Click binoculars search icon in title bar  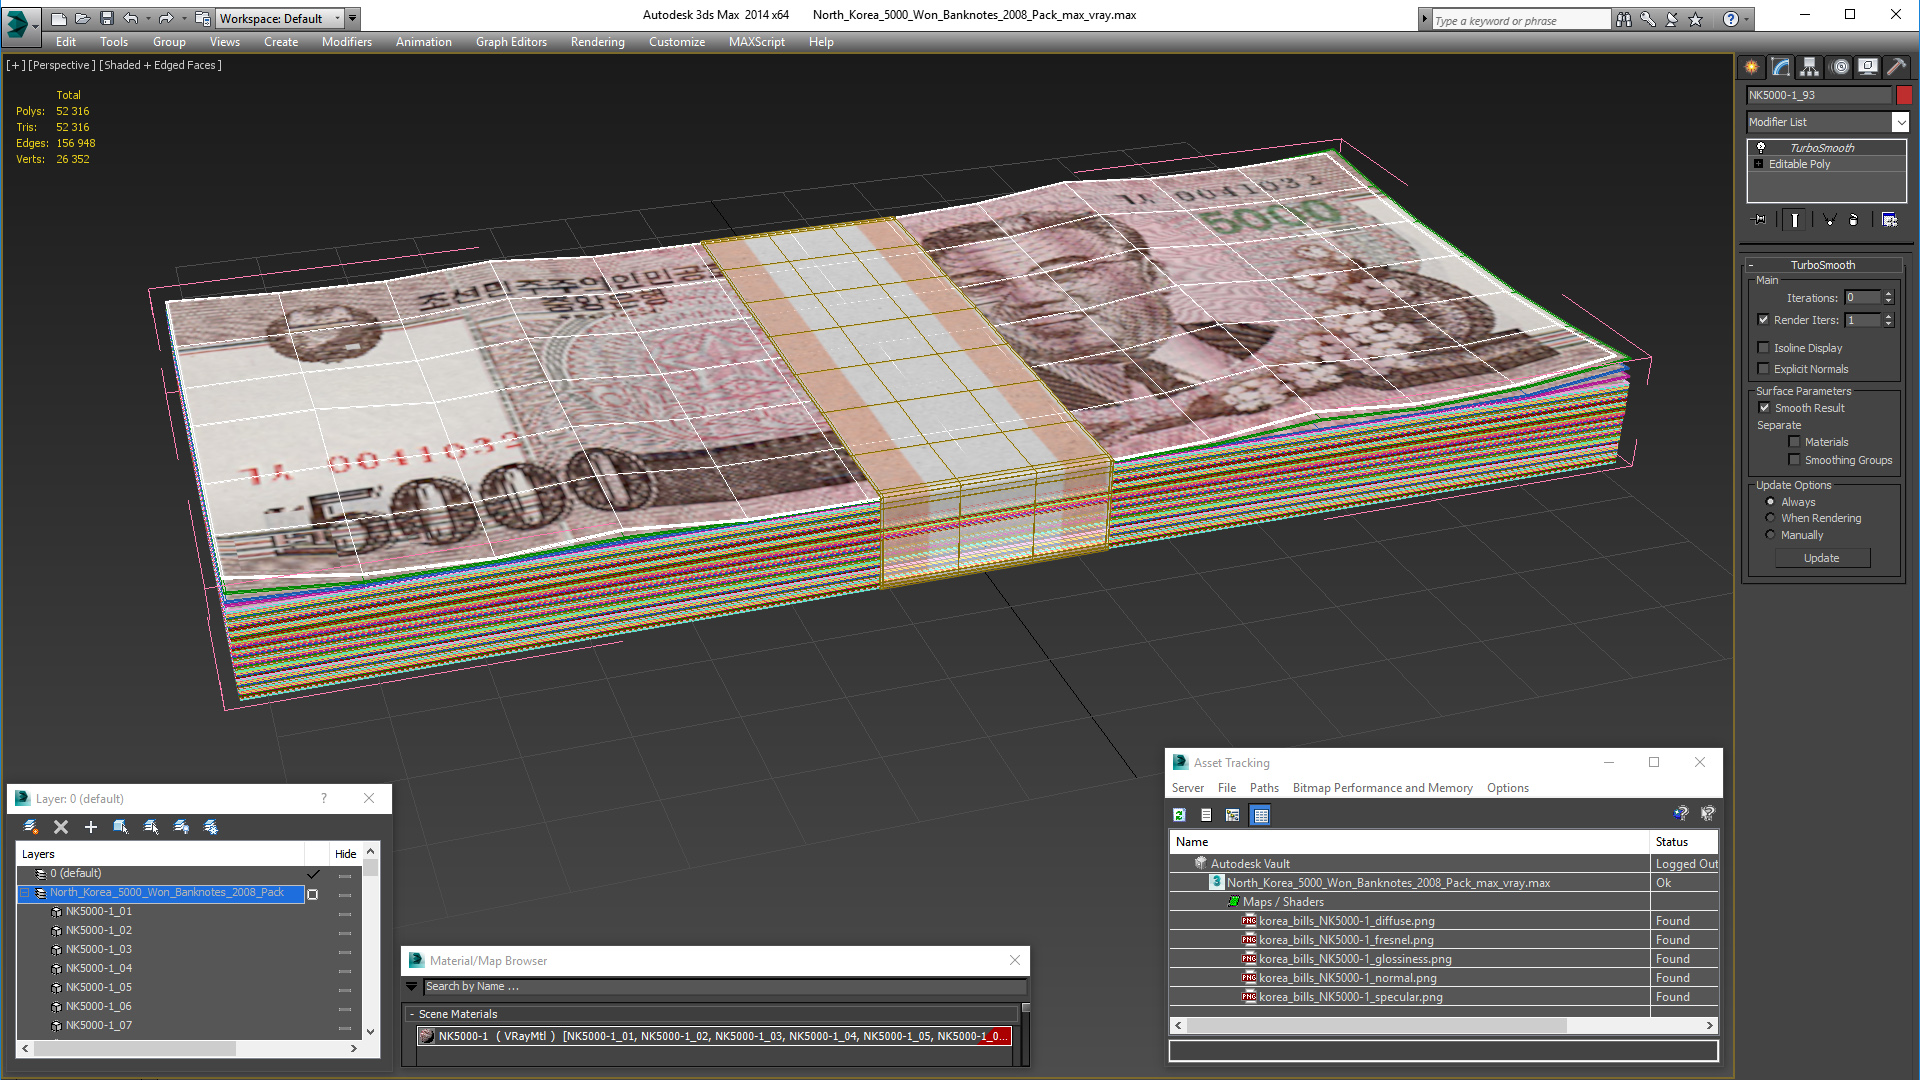click(1624, 19)
